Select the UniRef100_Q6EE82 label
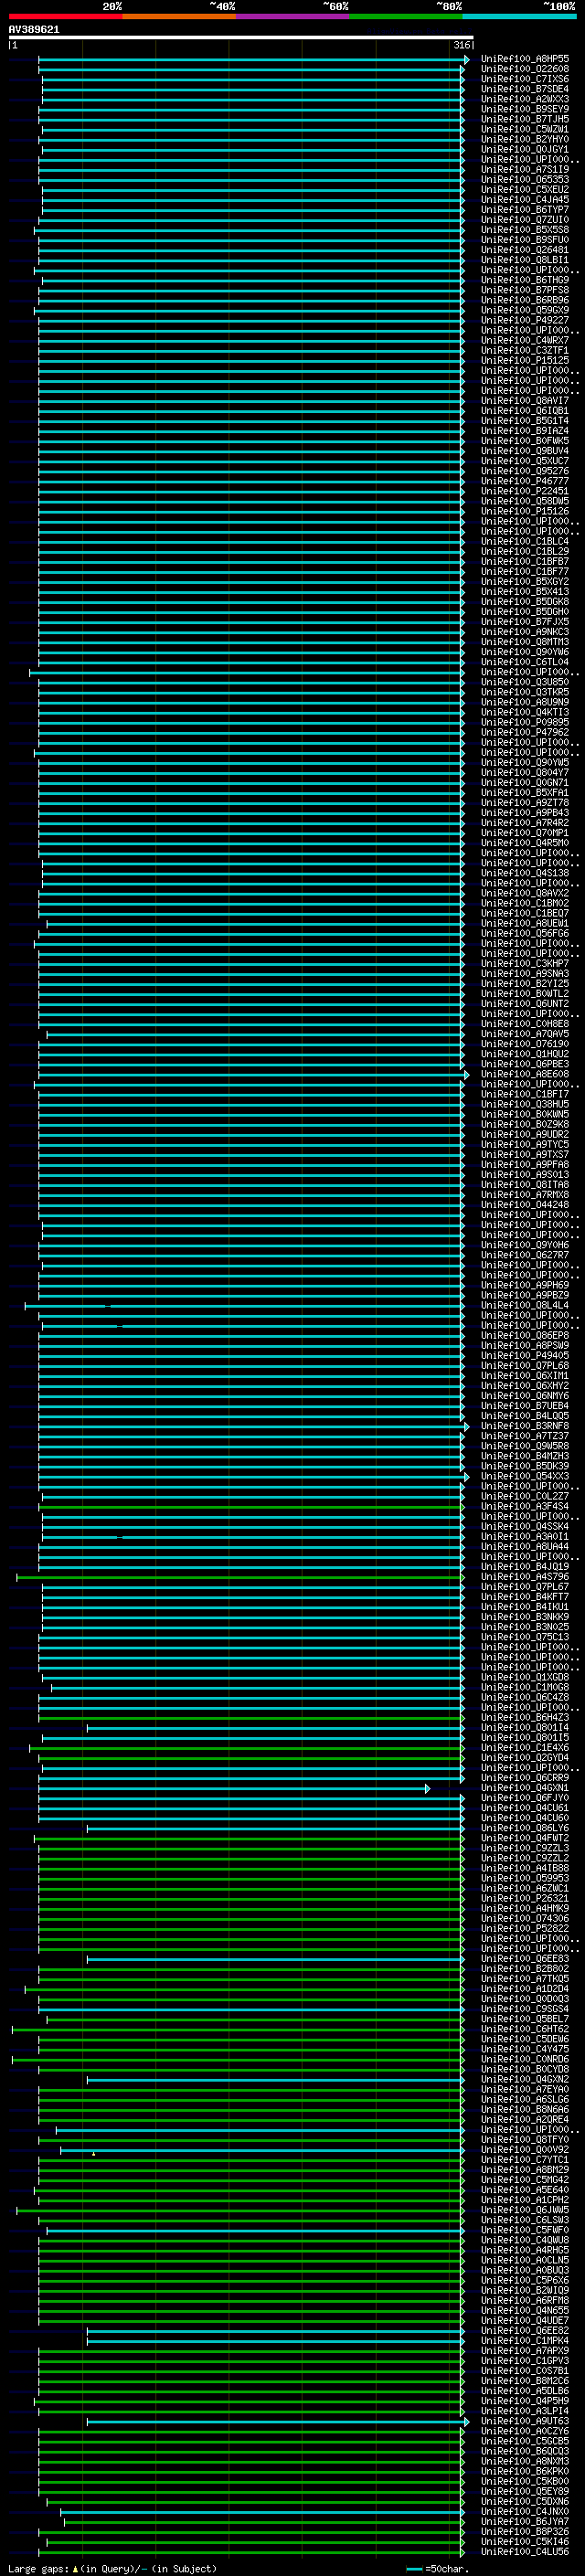The height and width of the screenshot is (2576, 585). [525, 2331]
